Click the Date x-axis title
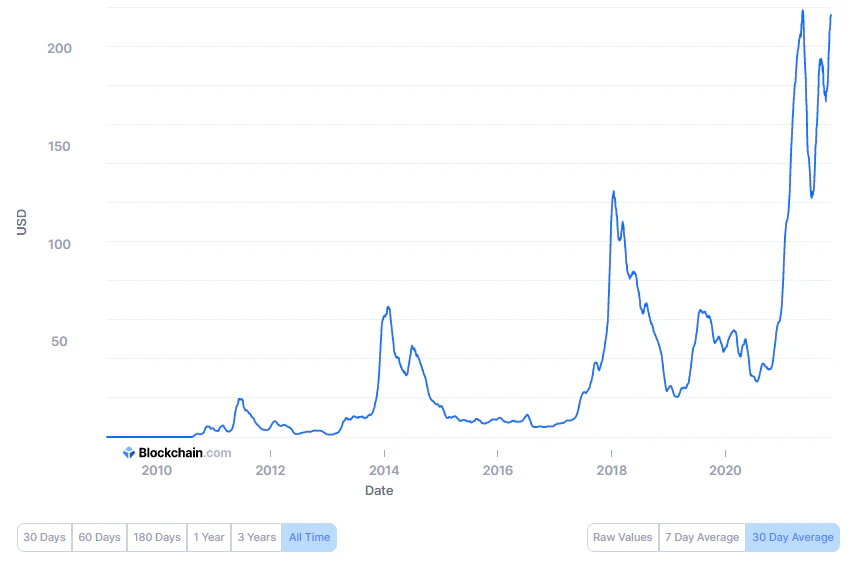Screen dimensions: 863x562 click(x=379, y=491)
